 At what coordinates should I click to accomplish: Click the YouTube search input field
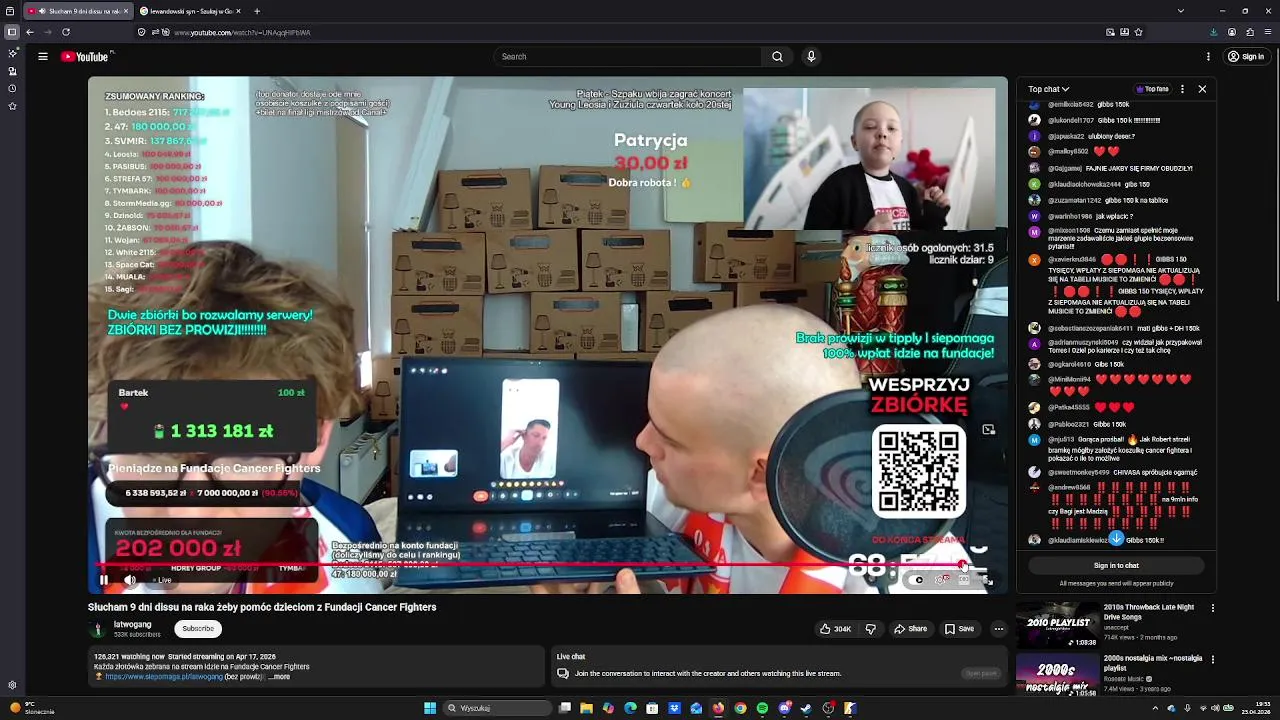(628, 57)
